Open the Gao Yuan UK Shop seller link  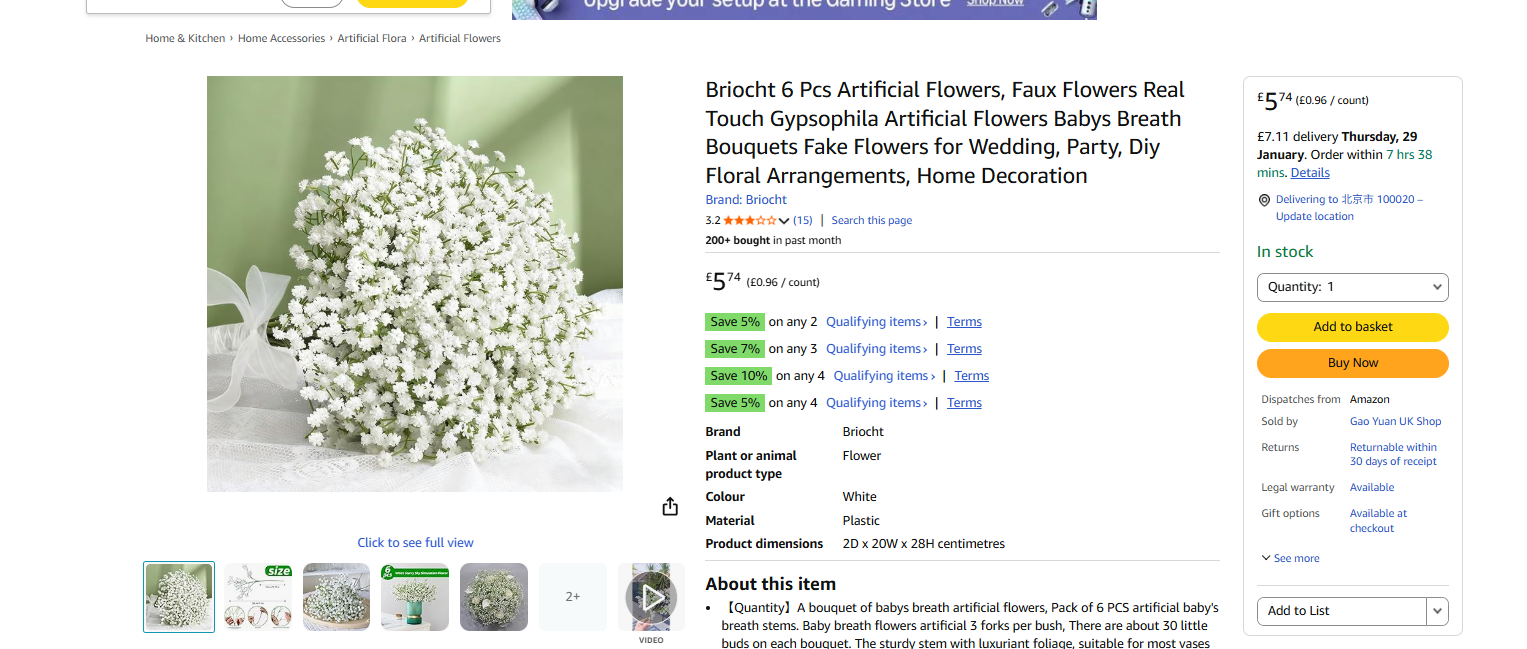tap(1395, 422)
